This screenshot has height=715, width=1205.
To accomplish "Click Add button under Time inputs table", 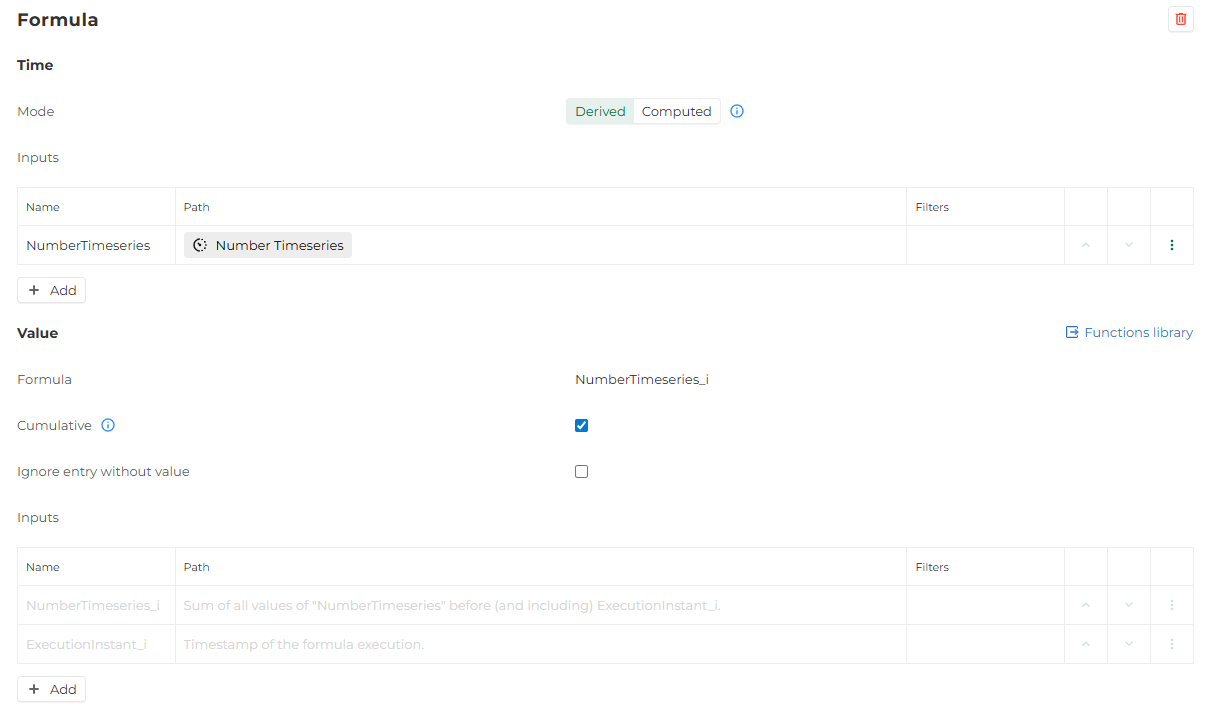I will (x=52, y=290).
